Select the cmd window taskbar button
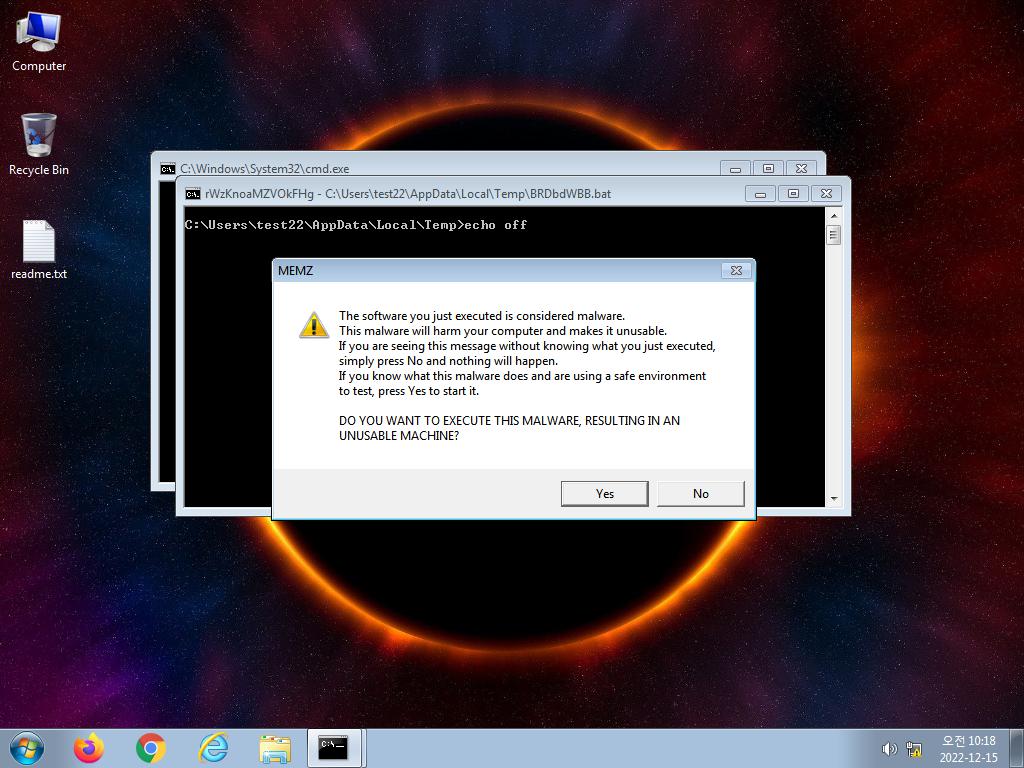Viewport: 1024px width, 768px height. (x=334, y=748)
